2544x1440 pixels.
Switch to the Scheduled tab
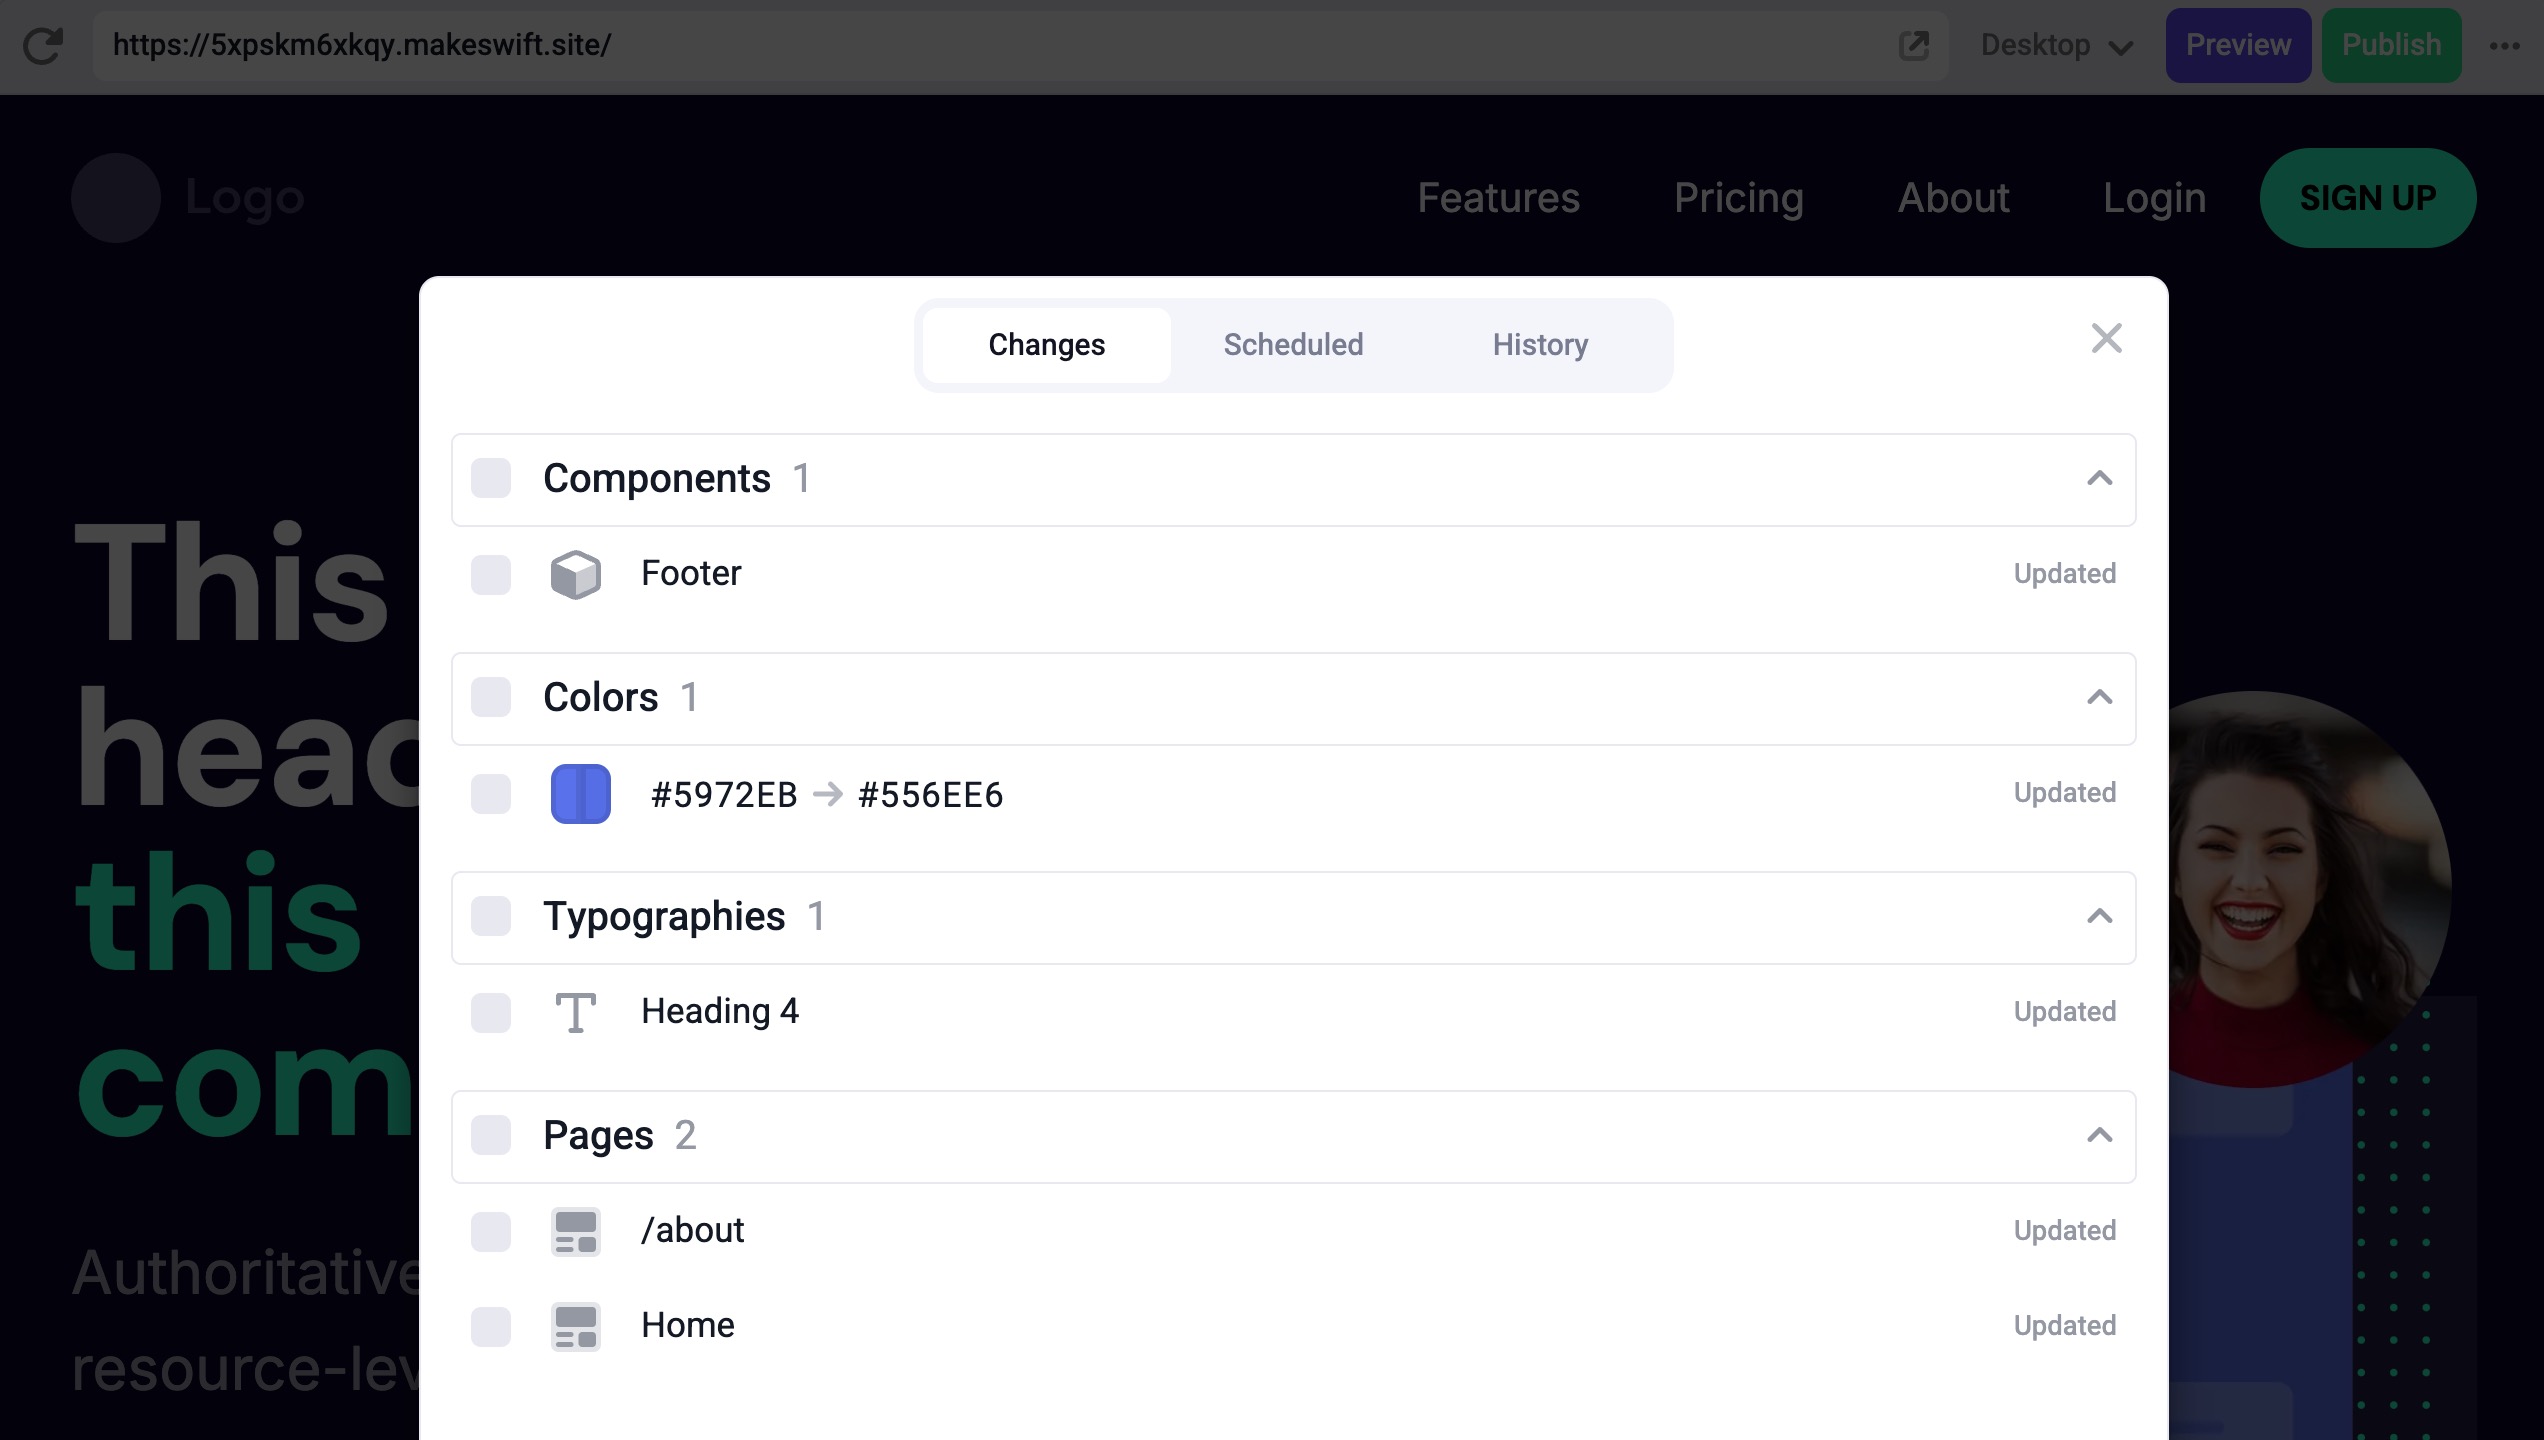tap(1293, 345)
